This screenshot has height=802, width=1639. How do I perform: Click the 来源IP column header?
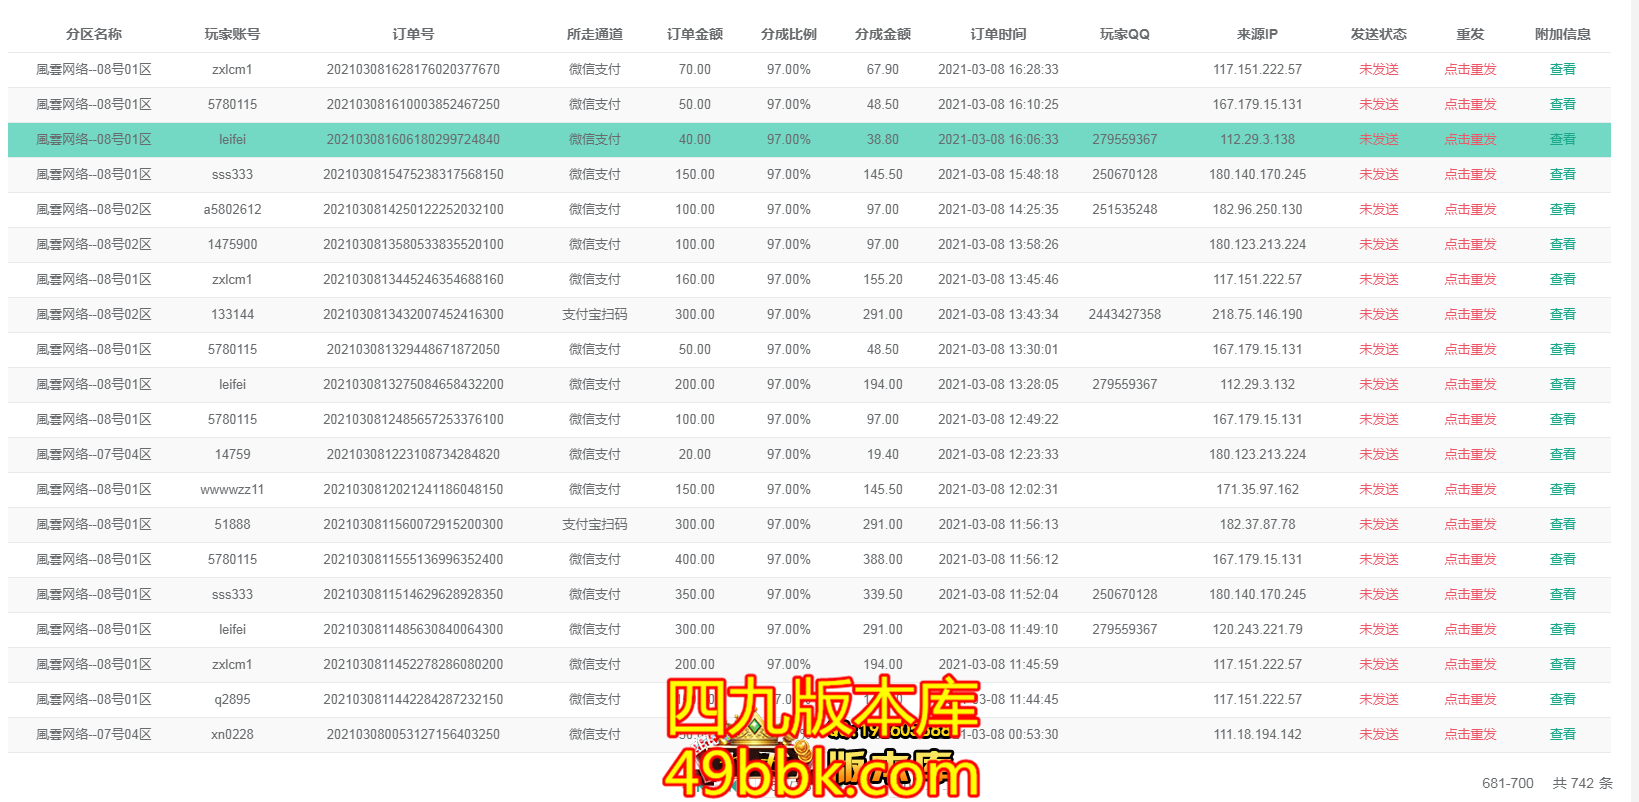tap(1257, 34)
